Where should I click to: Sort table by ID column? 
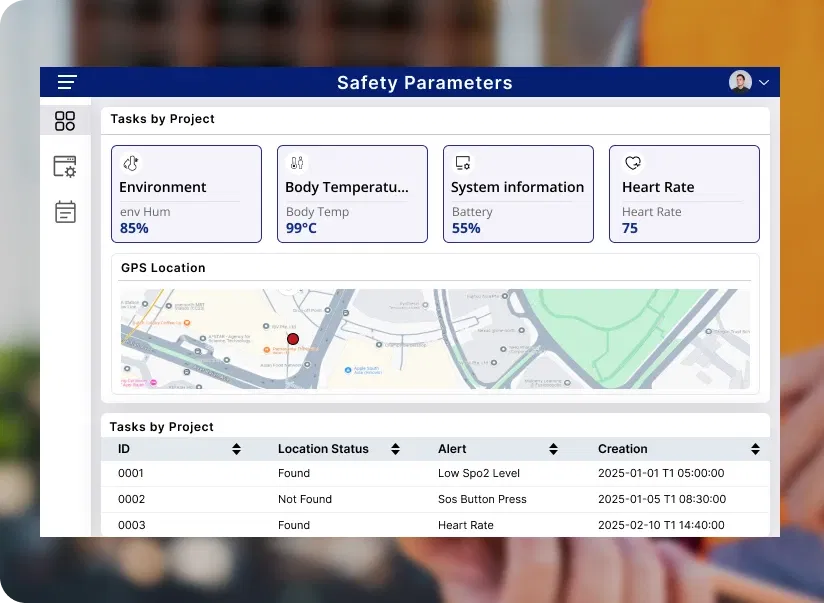click(236, 449)
